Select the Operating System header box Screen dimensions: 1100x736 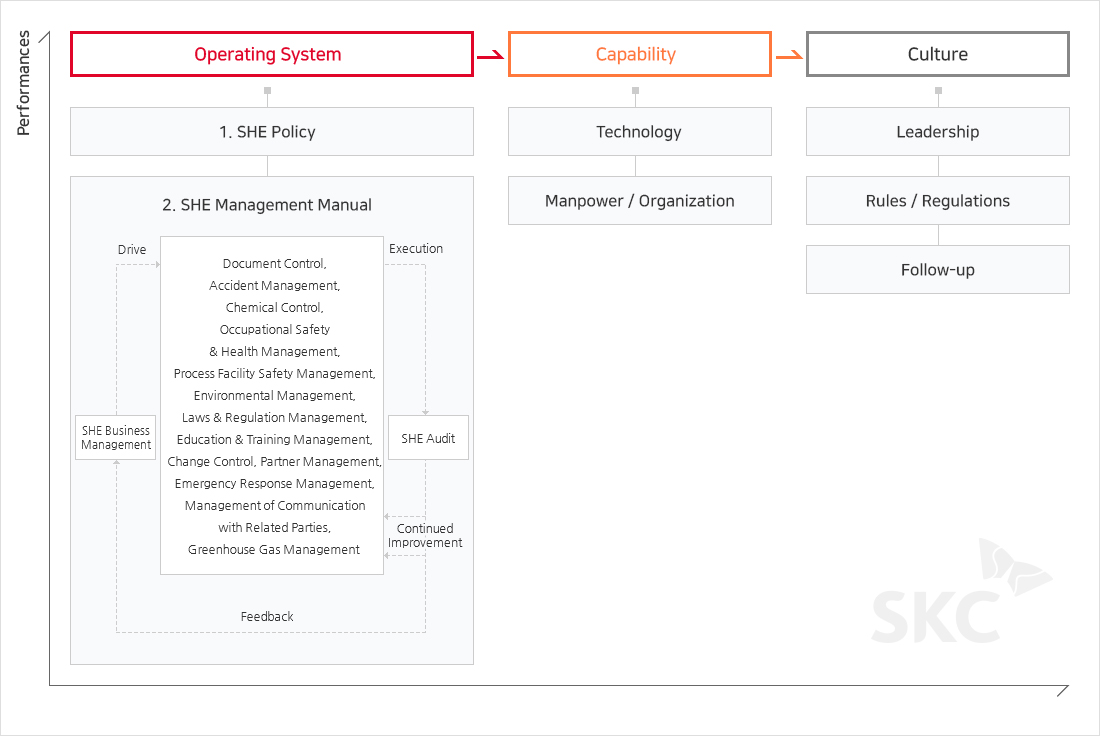(x=271, y=54)
